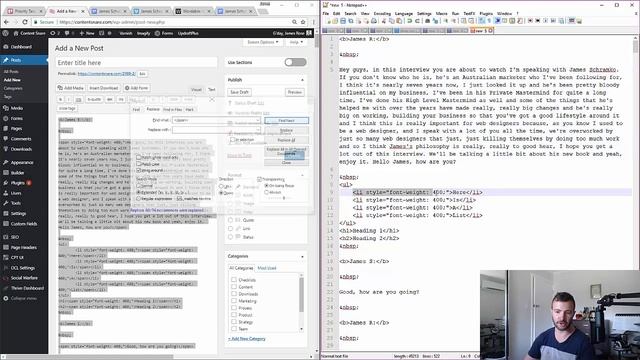Click Find Next in Replace dialog
This screenshot has width=640, height=360.
[287, 120]
